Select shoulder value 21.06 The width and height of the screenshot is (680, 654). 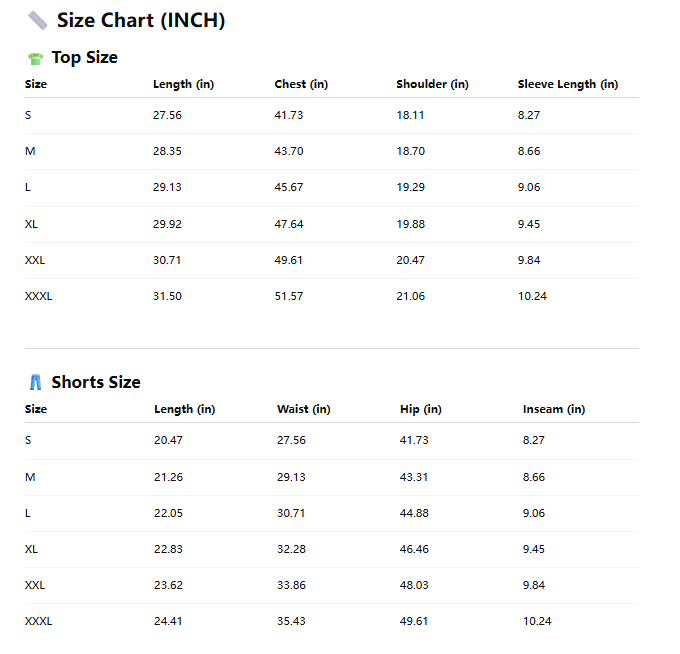pyautogui.click(x=410, y=296)
